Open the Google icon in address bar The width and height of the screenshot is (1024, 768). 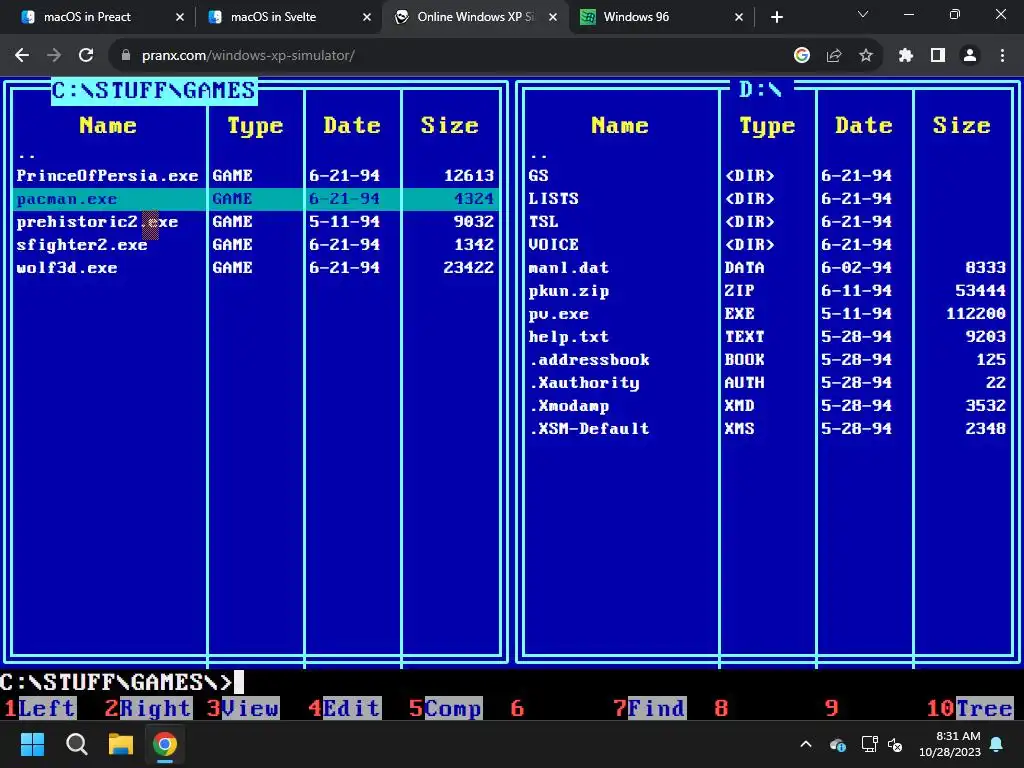tap(802, 56)
